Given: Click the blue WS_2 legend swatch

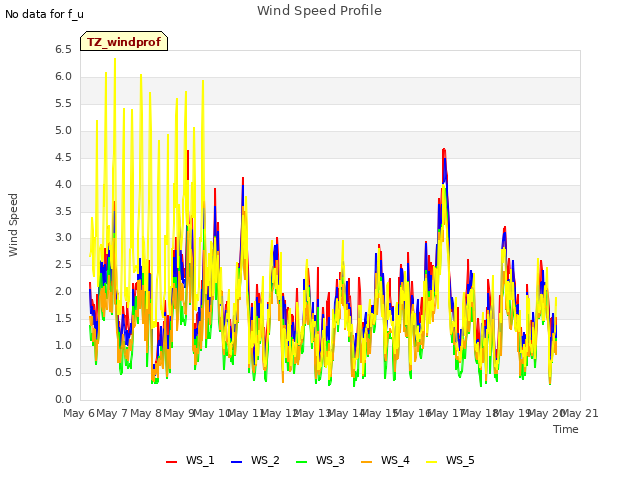Looking at the screenshot, I should pos(236,461).
